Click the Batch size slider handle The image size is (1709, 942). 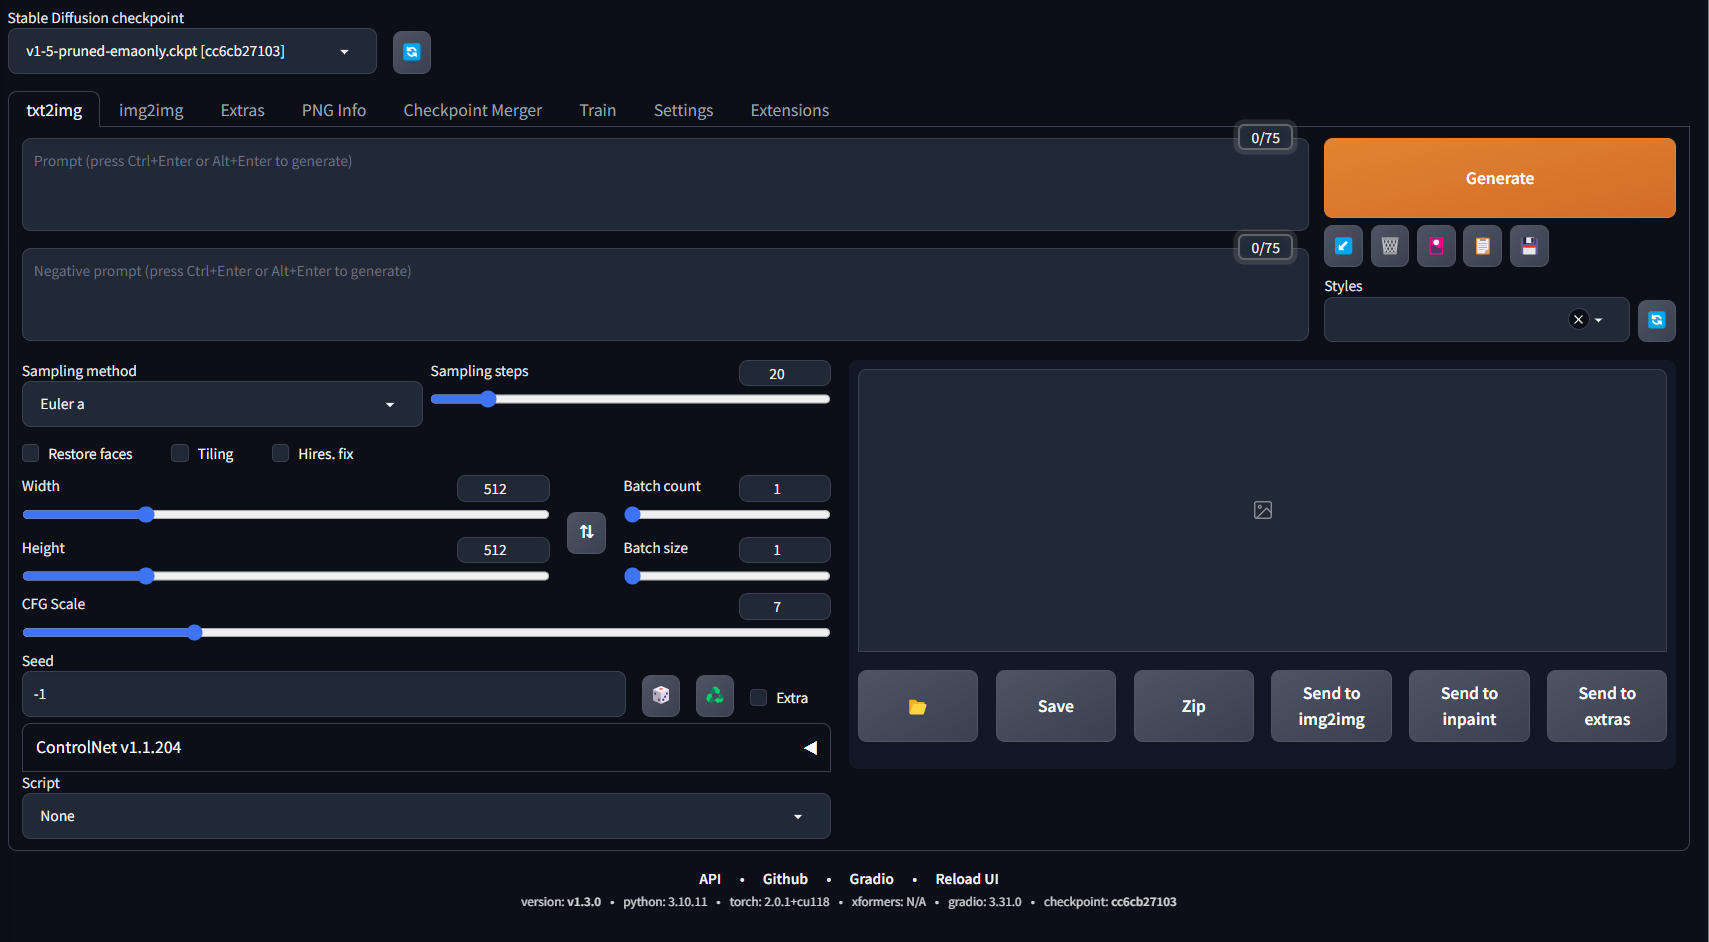pyautogui.click(x=632, y=576)
